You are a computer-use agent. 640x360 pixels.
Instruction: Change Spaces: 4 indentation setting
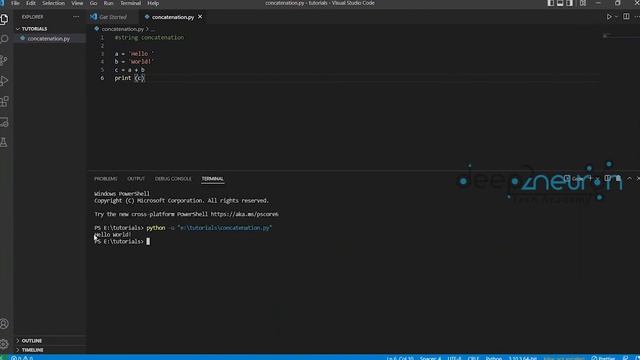pos(431,358)
